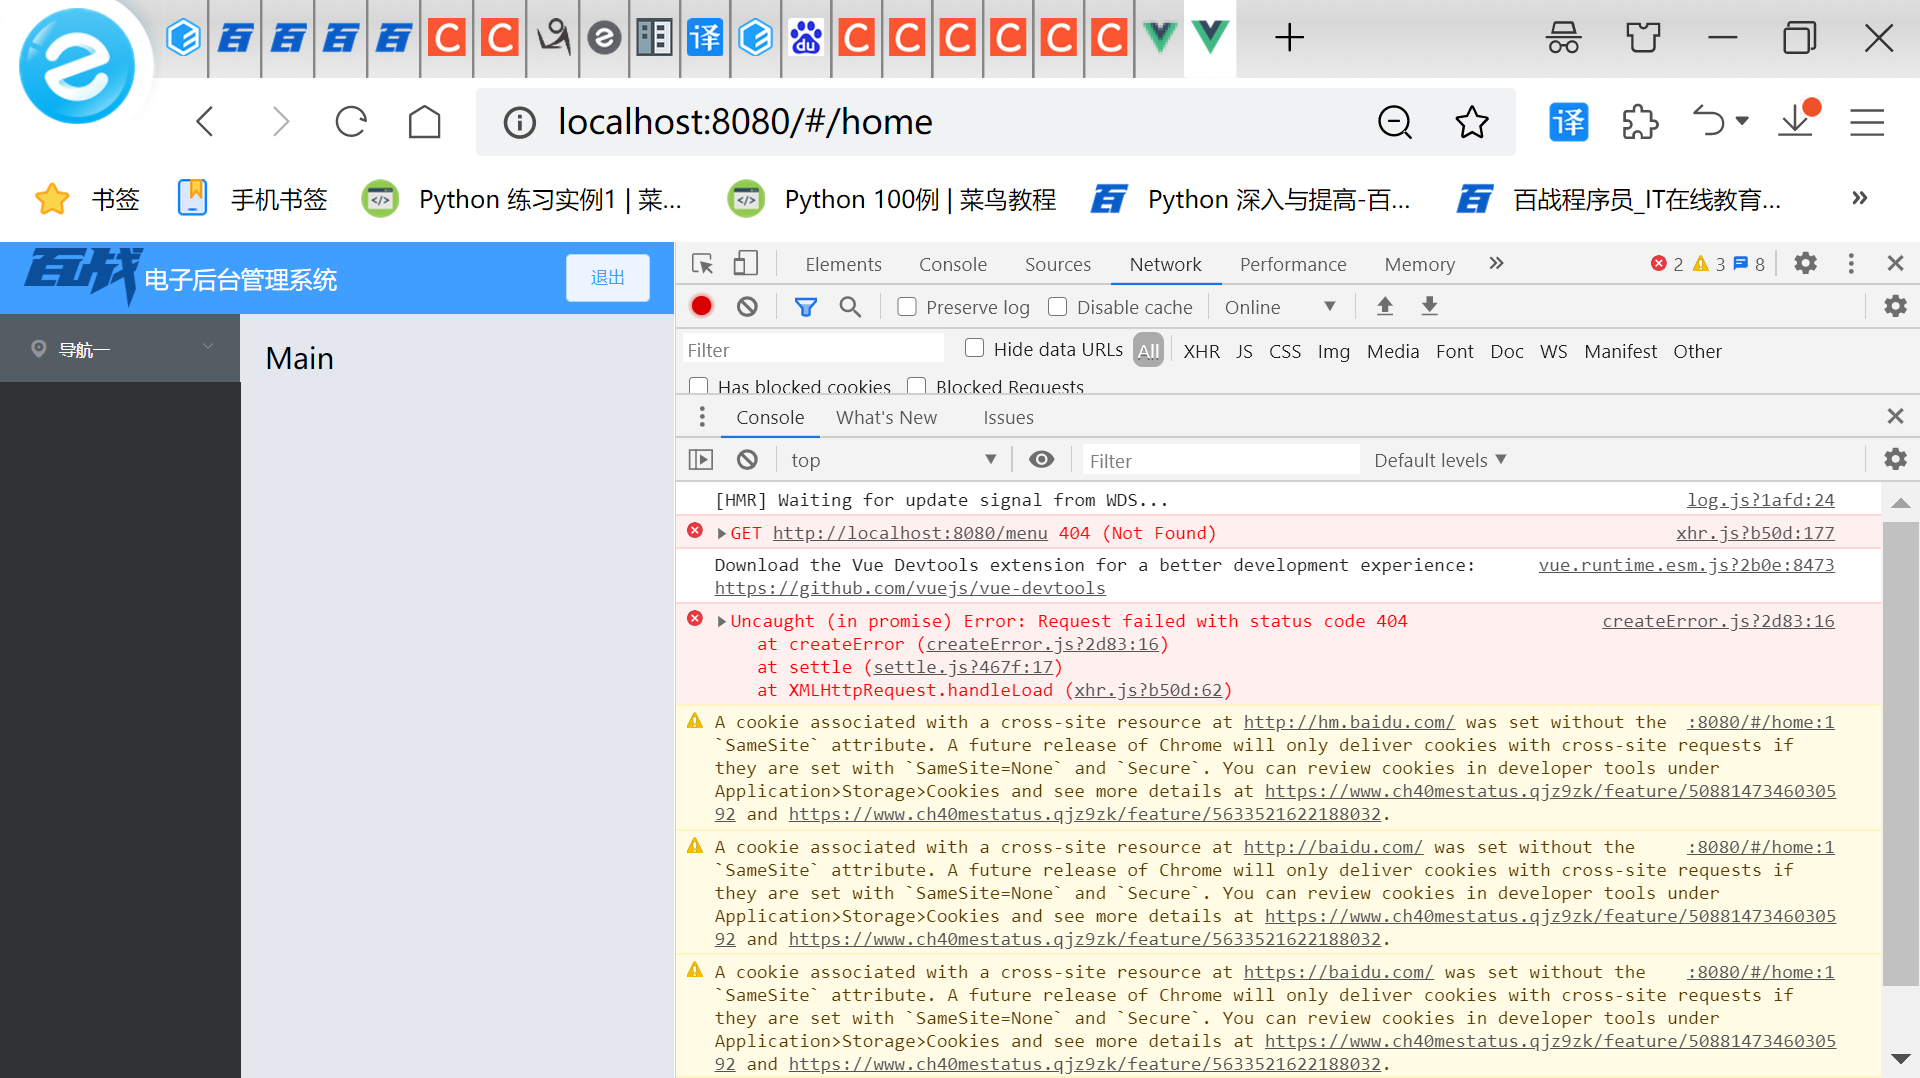
Task: Open drawer three-dot more tools menu
Action: [702, 417]
